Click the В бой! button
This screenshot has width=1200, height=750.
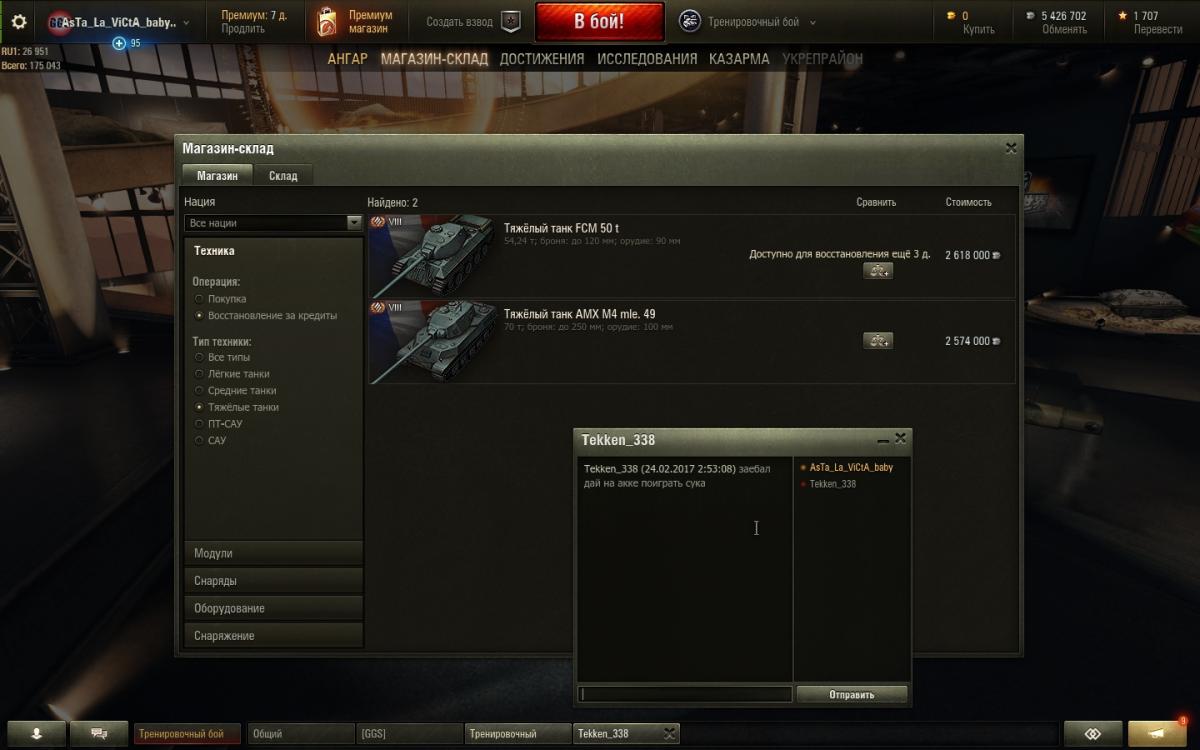click(x=599, y=21)
